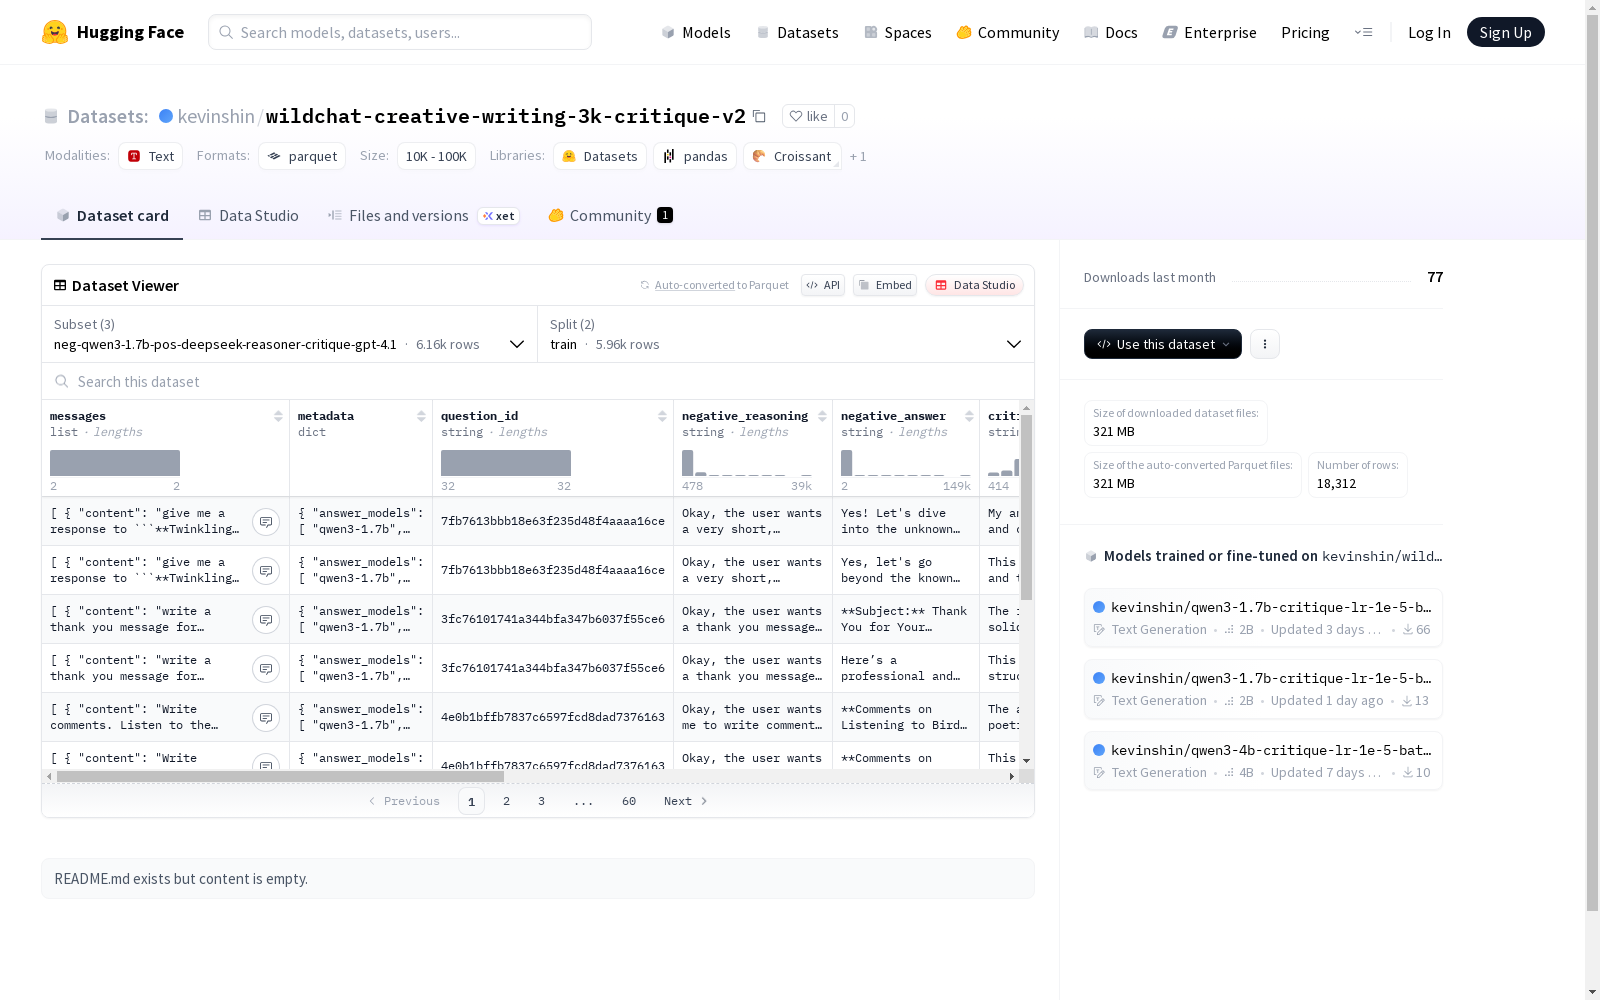This screenshot has height=1000, width=1600.
Task: Open the Files and versions tab
Action: (x=423, y=216)
